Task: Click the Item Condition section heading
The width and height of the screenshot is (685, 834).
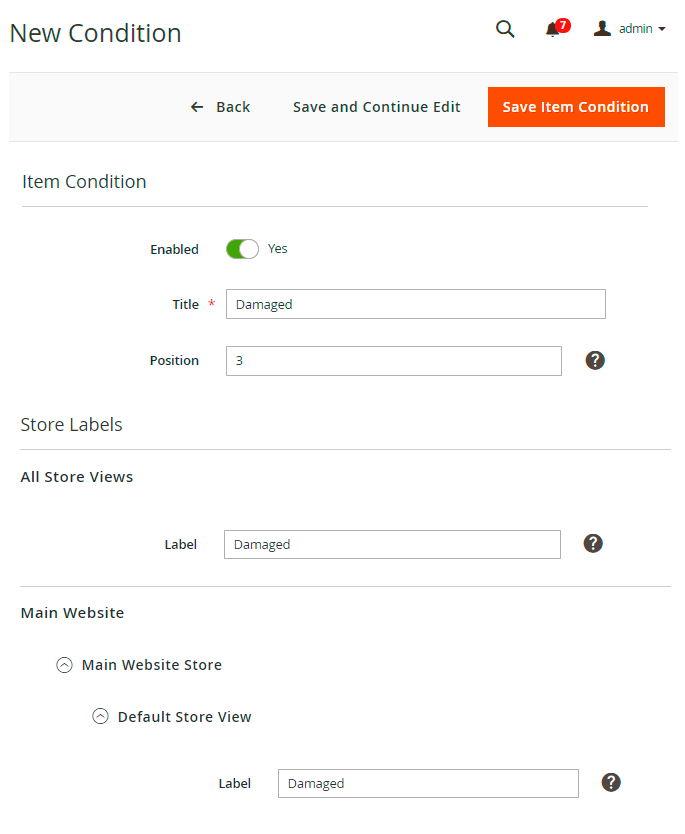Action: [x=84, y=182]
